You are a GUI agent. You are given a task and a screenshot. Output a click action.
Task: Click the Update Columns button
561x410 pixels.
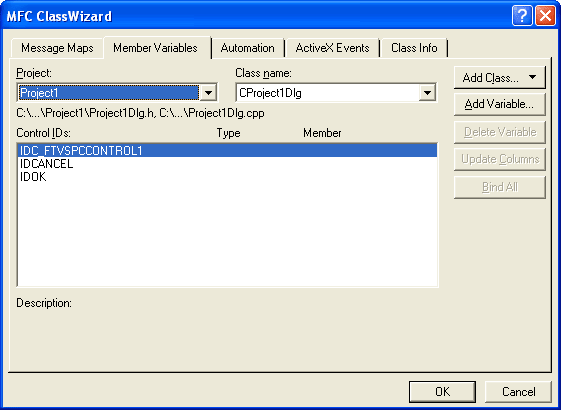(499, 159)
